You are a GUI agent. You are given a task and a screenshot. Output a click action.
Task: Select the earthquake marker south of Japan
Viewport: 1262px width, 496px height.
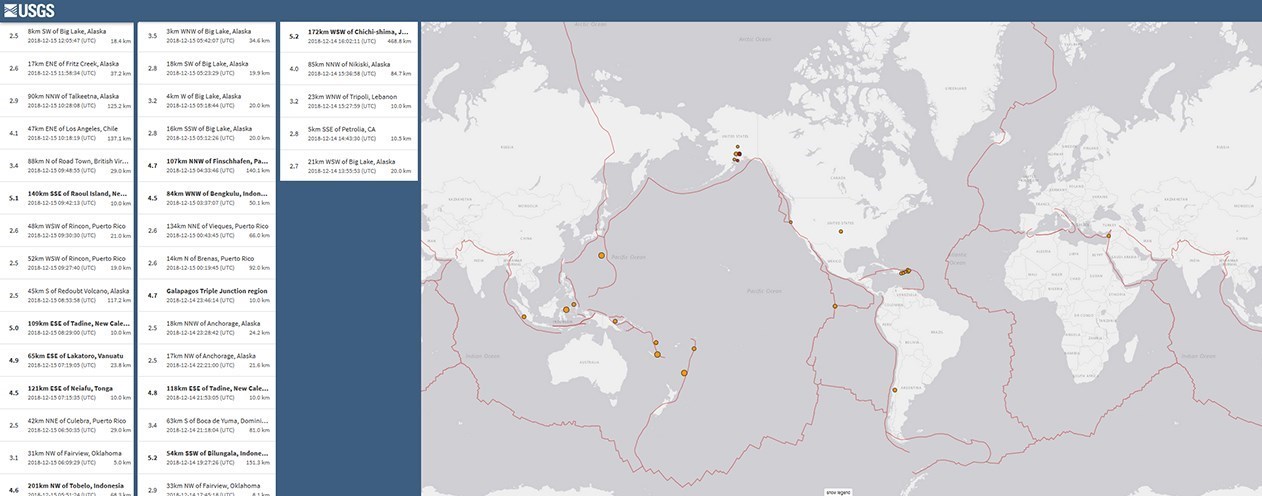point(601,255)
